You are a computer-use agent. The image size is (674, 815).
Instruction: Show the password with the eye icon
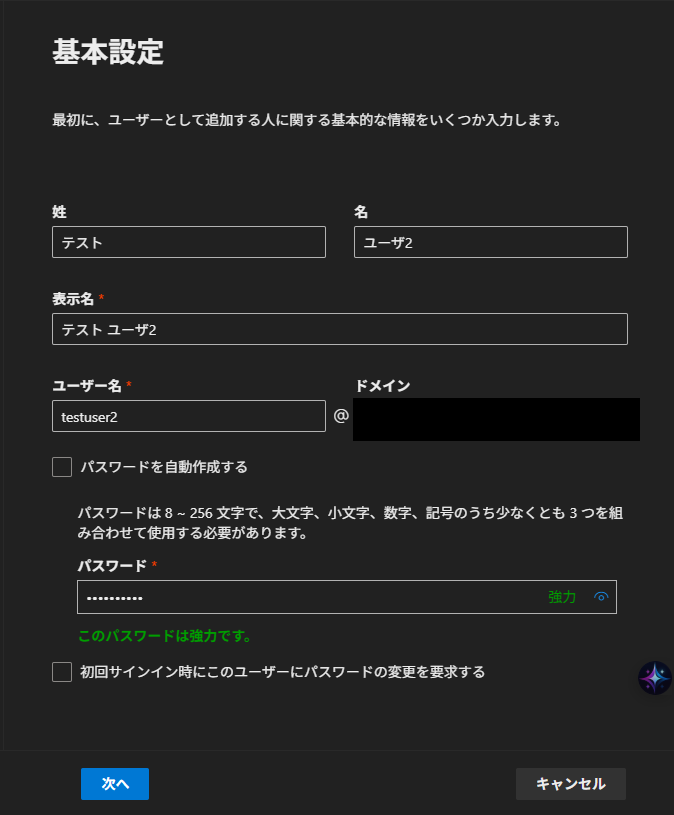coord(601,597)
